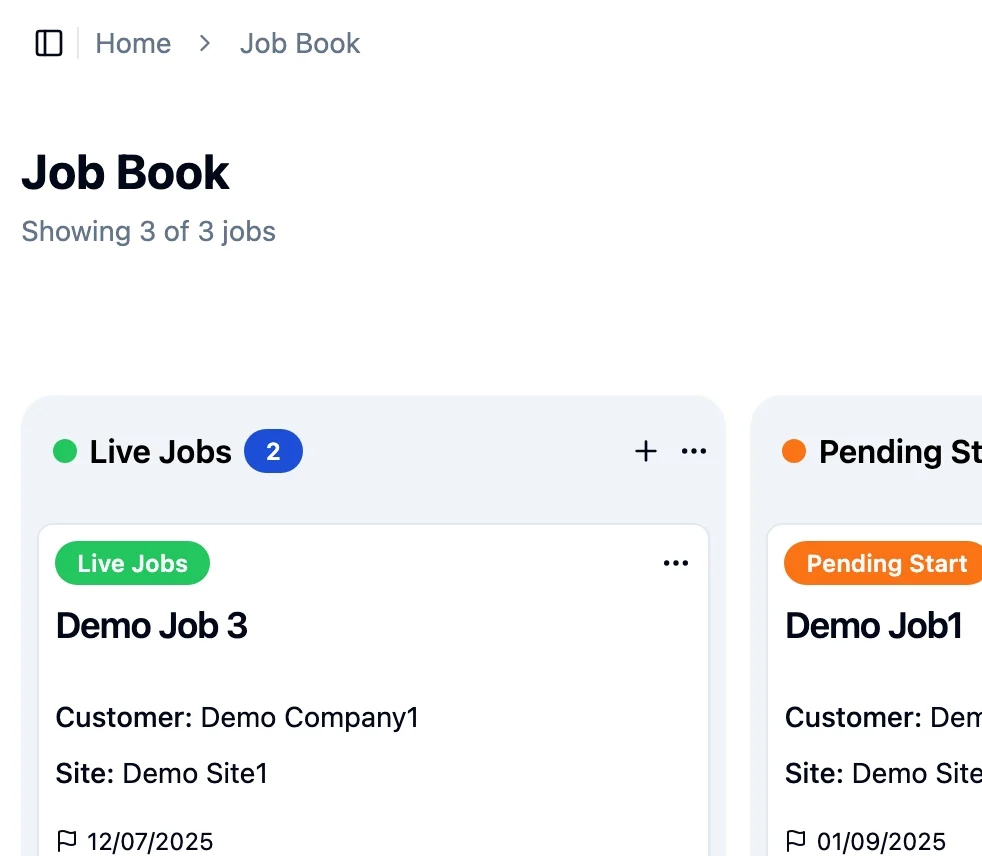
Task: Click the green Live Jobs tag on card
Action: coord(132,563)
